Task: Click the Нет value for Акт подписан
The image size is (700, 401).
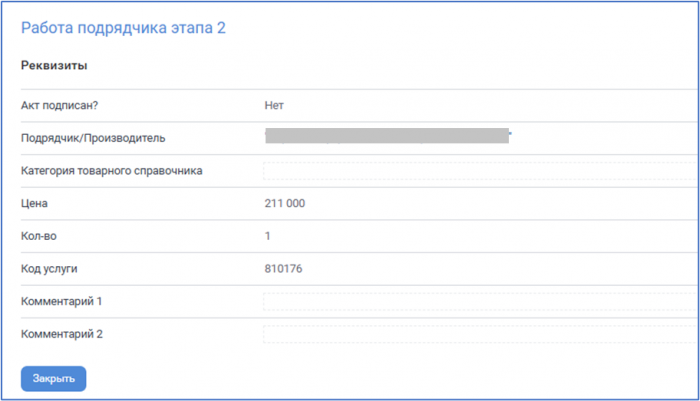Action: [x=275, y=105]
